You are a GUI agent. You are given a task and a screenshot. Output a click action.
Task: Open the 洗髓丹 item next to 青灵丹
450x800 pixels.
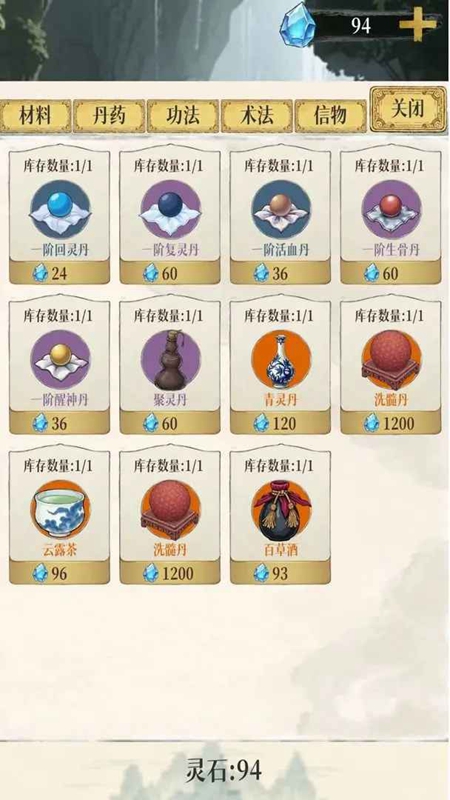[391, 364]
